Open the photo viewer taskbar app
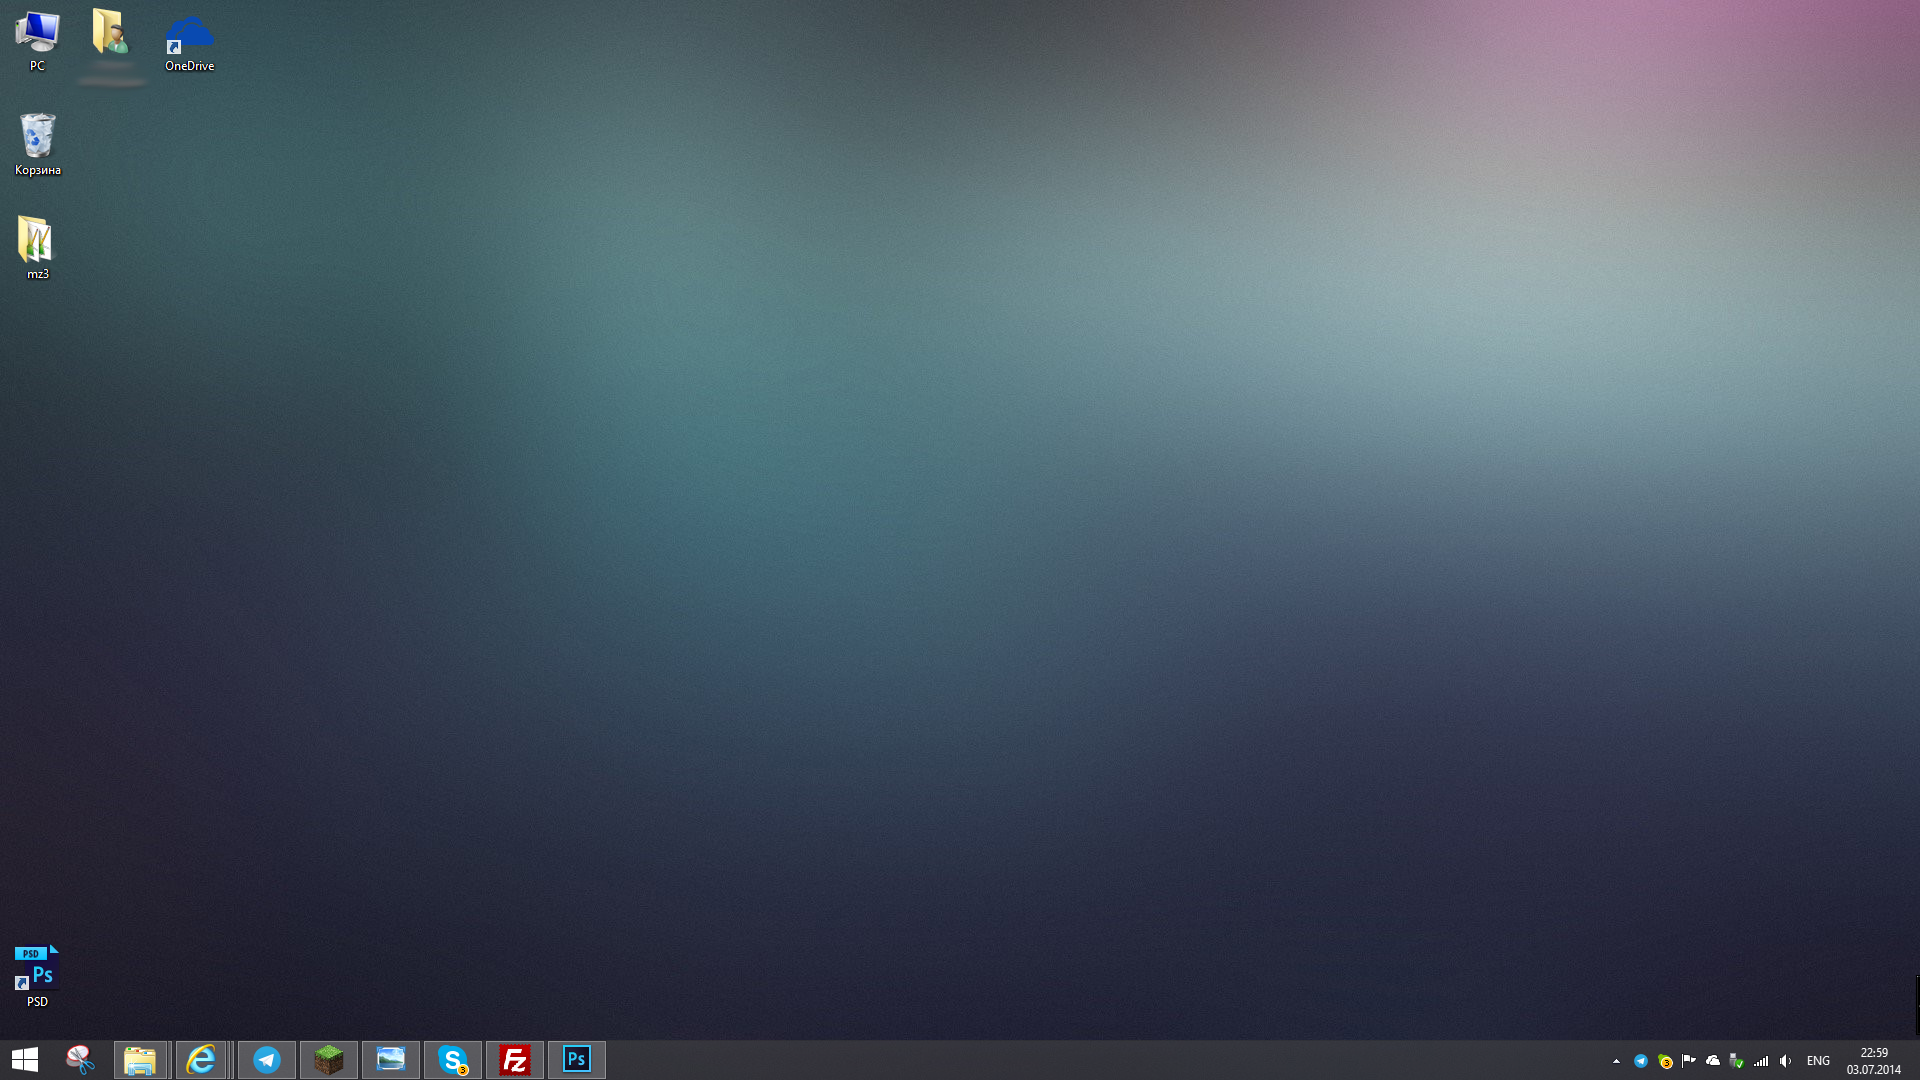Screen dimensions: 1920x1080 click(391, 1060)
